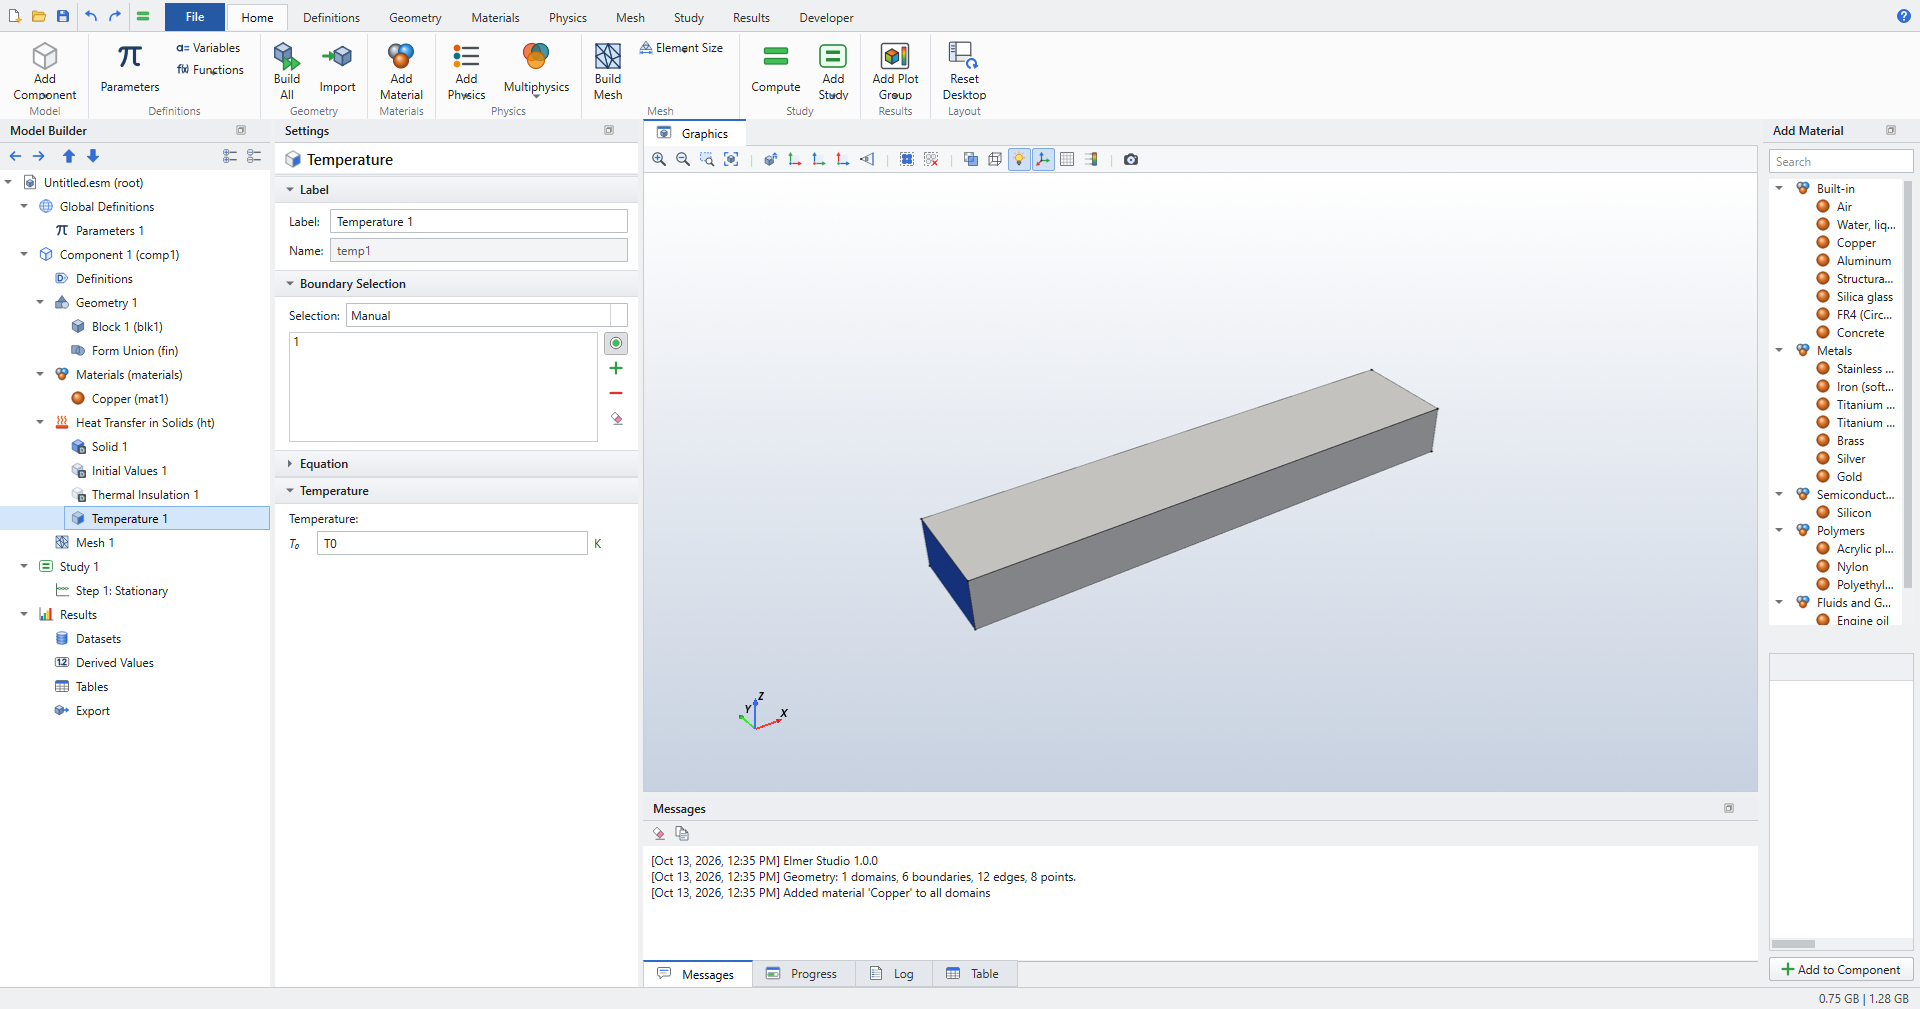The height and width of the screenshot is (1009, 1920).
Task: Open the help question mark icon
Action: pyautogui.click(x=1903, y=16)
